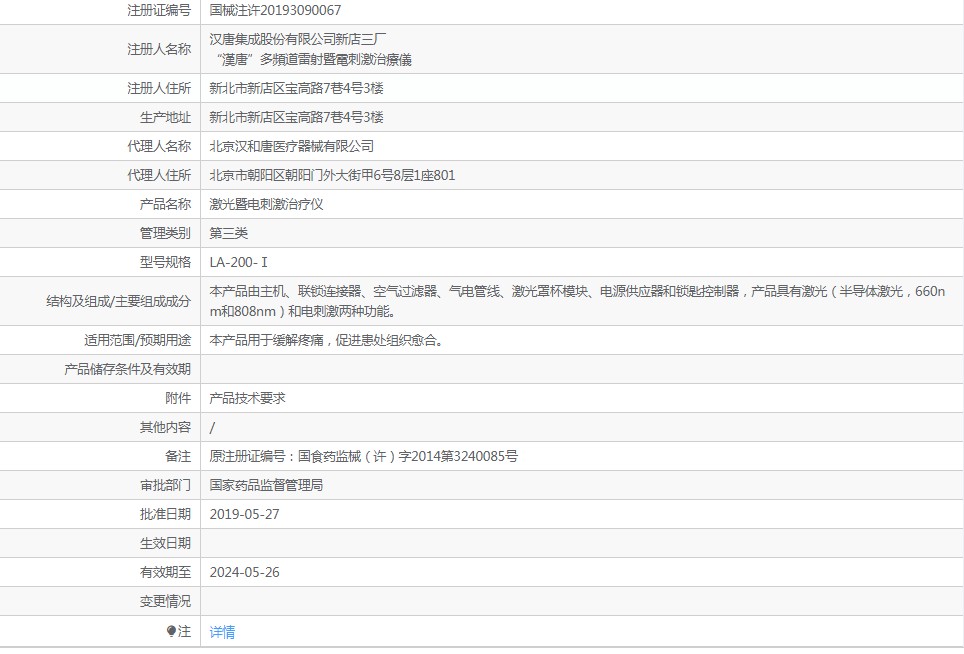Select agent address 北京市朝阳区朝阳门外大街甲6号8层1座801
The image size is (964, 654).
click(x=333, y=175)
